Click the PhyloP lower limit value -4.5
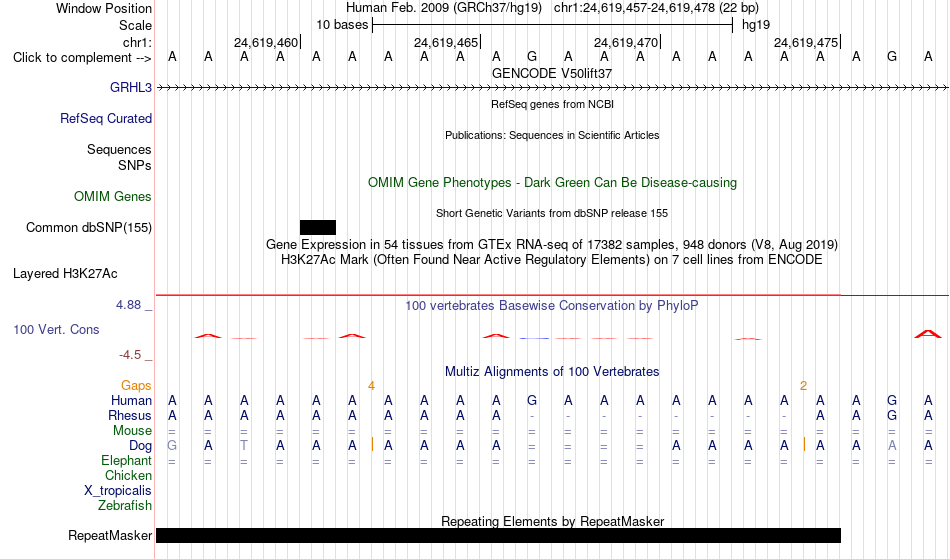This screenshot has height=559, width=950. (x=130, y=354)
